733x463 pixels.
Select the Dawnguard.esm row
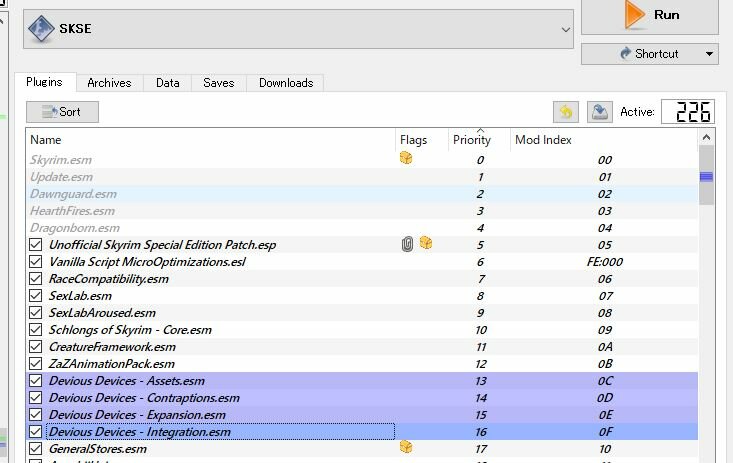coord(362,194)
